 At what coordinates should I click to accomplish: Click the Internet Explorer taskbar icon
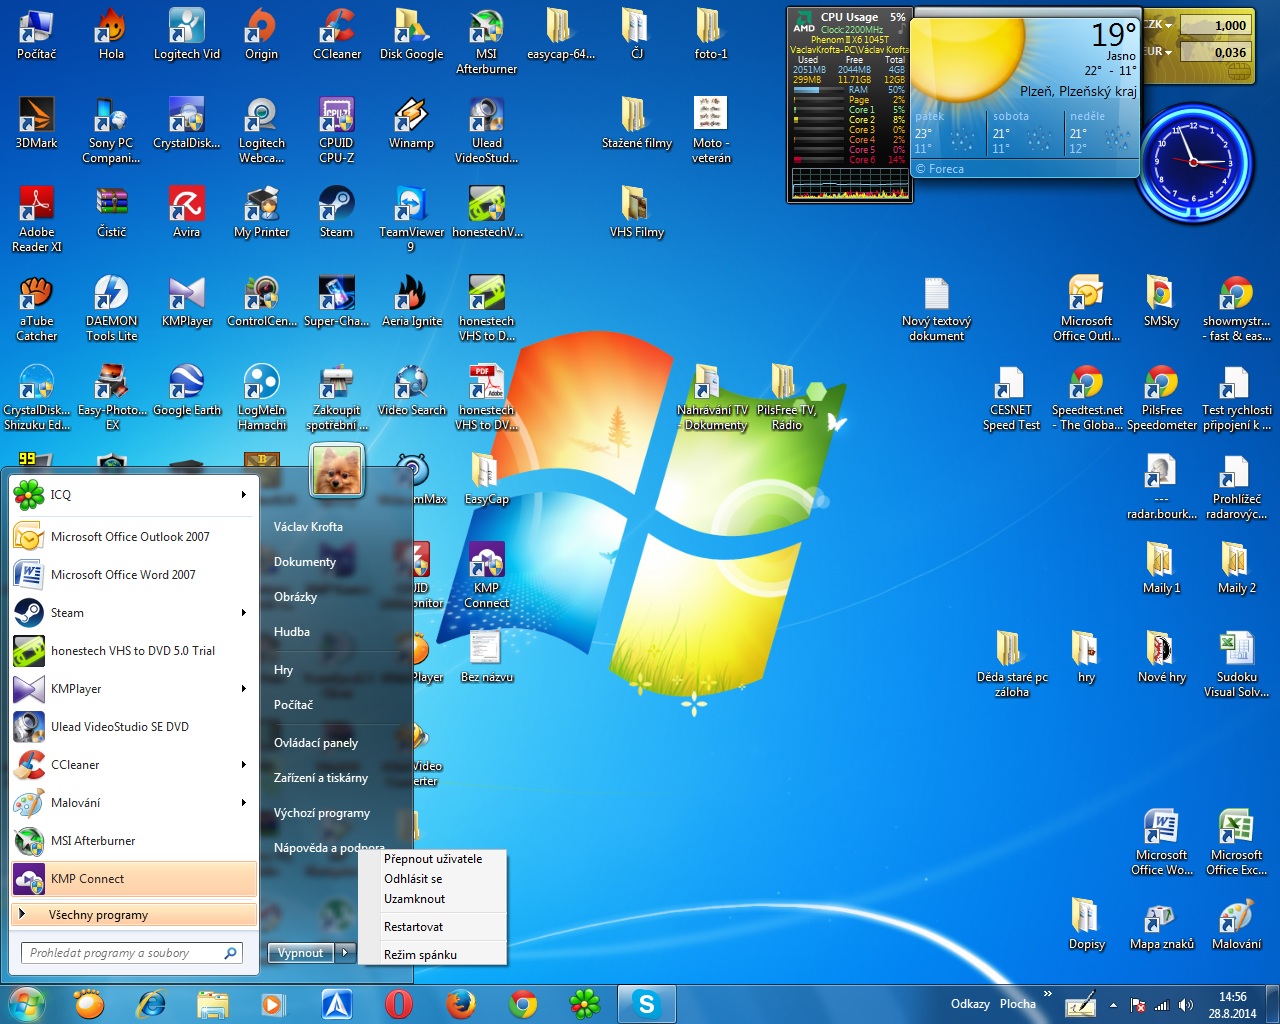151,1004
